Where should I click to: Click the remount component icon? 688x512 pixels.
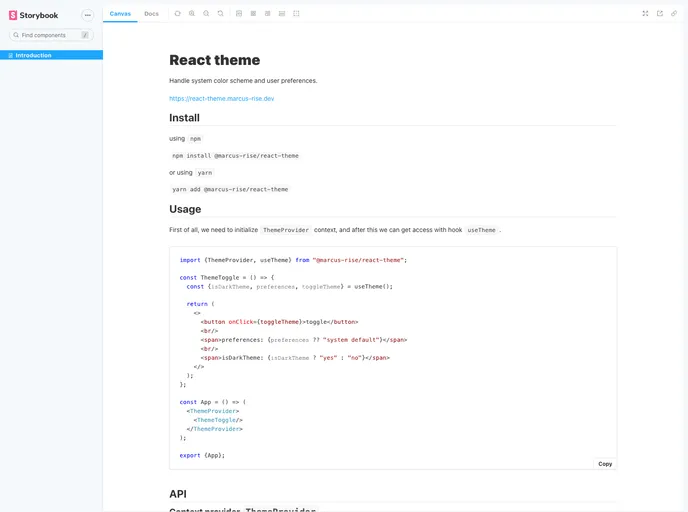(177, 14)
